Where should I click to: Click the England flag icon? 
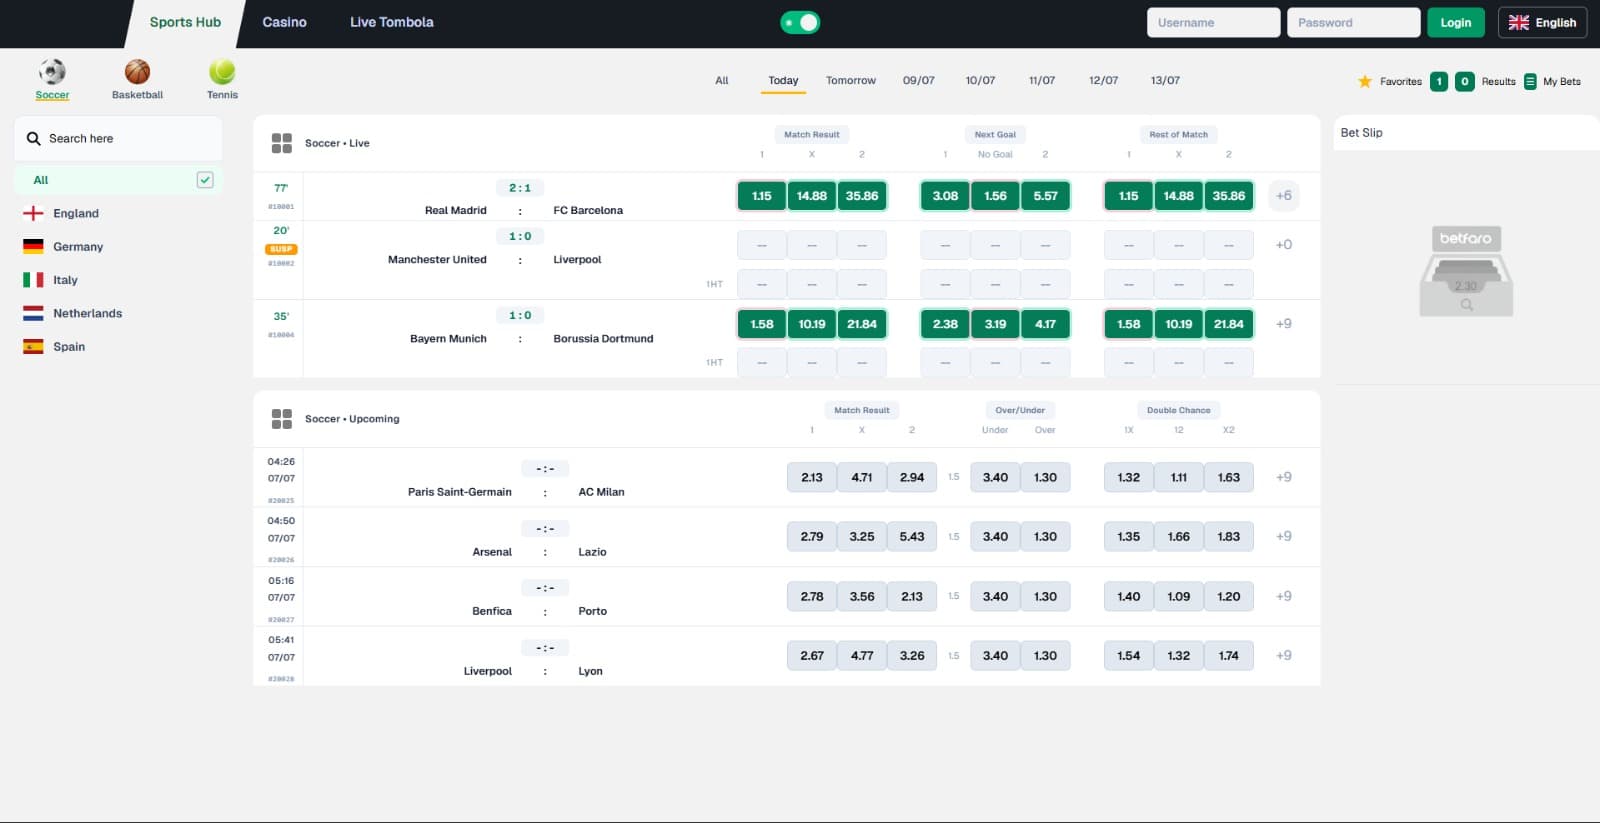click(x=33, y=213)
